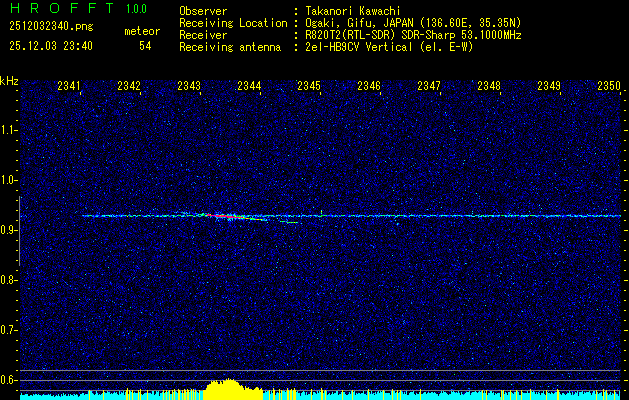Image resolution: width=629 pixels, height=400 pixels.
Task: Click the 0.7 frequency axis label
Action: click(9, 329)
